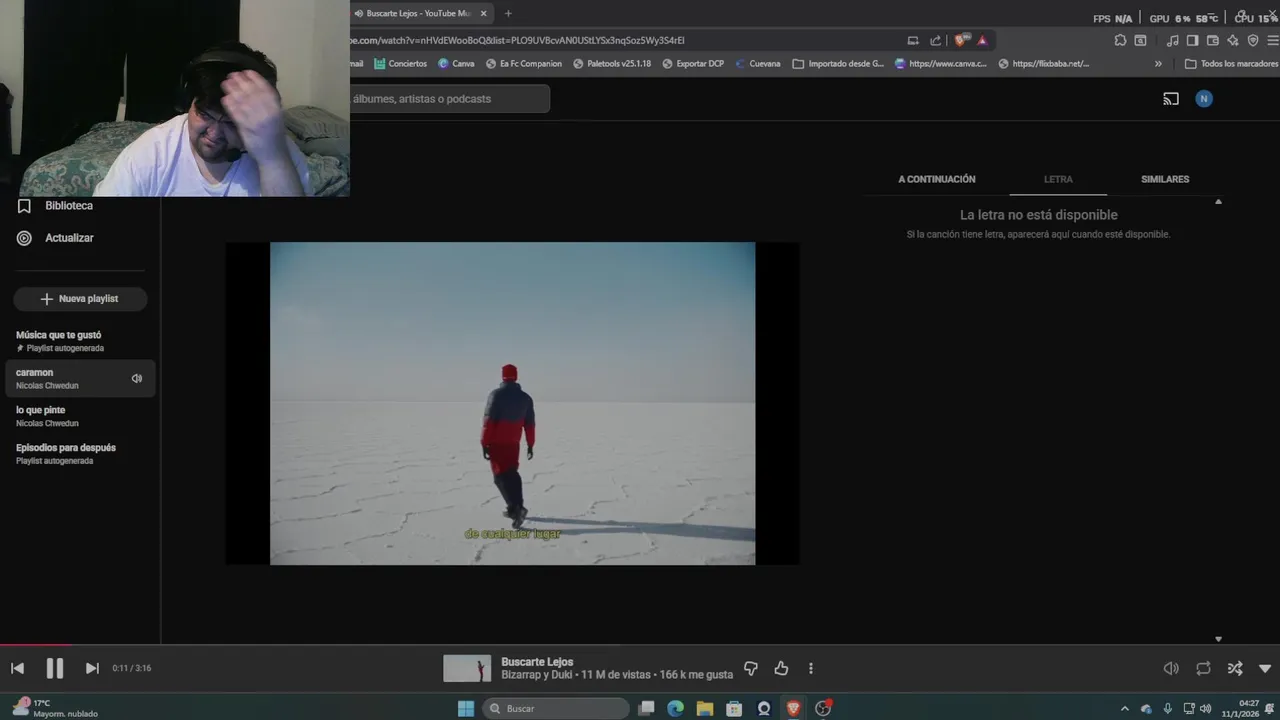This screenshot has width=1280, height=720.
Task: Open the Canva bookmark
Action: (x=456, y=64)
